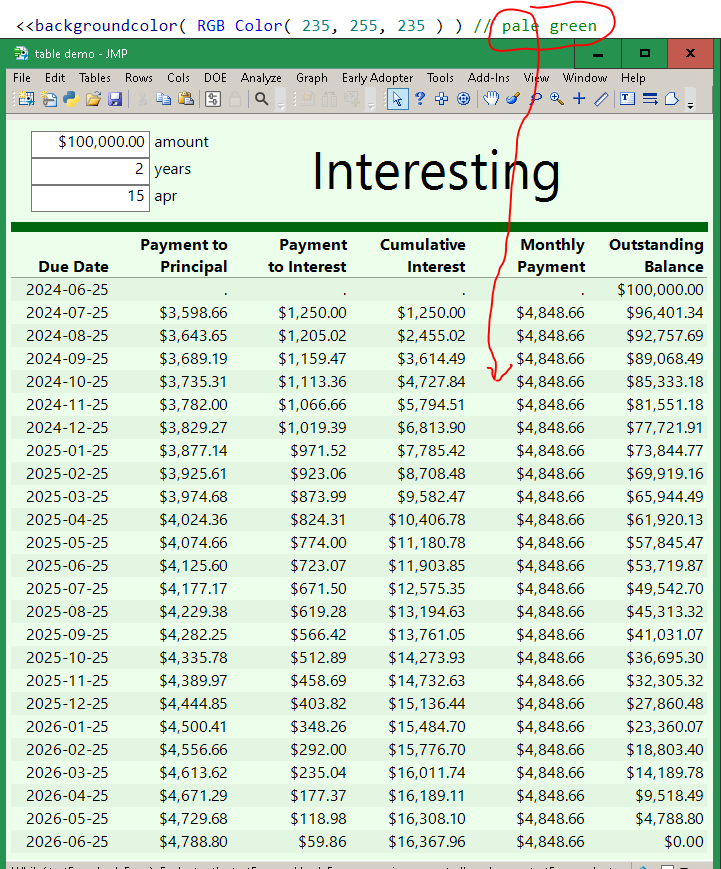Click the JMP app icon in title bar
The height and width of the screenshot is (869, 721).
(21, 54)
